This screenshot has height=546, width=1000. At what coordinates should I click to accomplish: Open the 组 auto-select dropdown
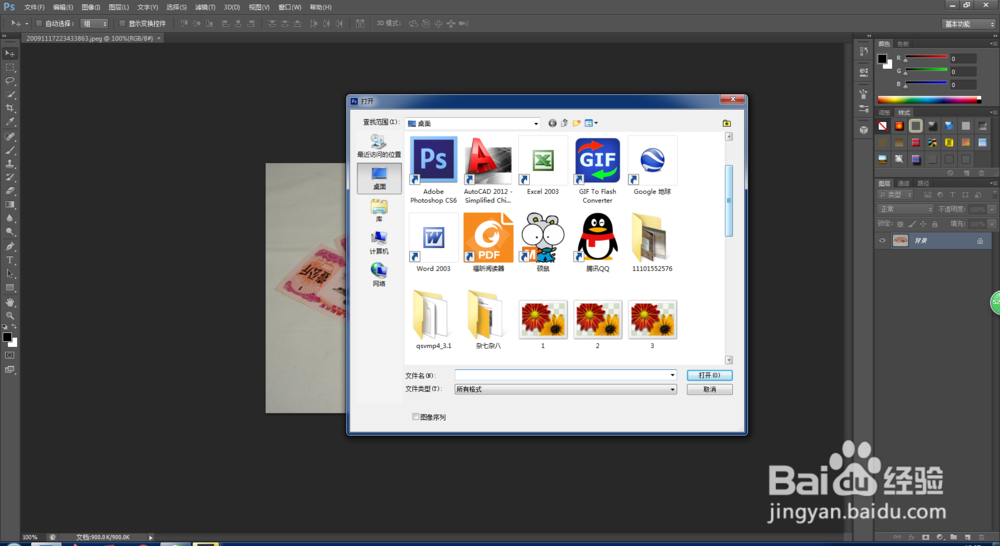click(94, 24)
